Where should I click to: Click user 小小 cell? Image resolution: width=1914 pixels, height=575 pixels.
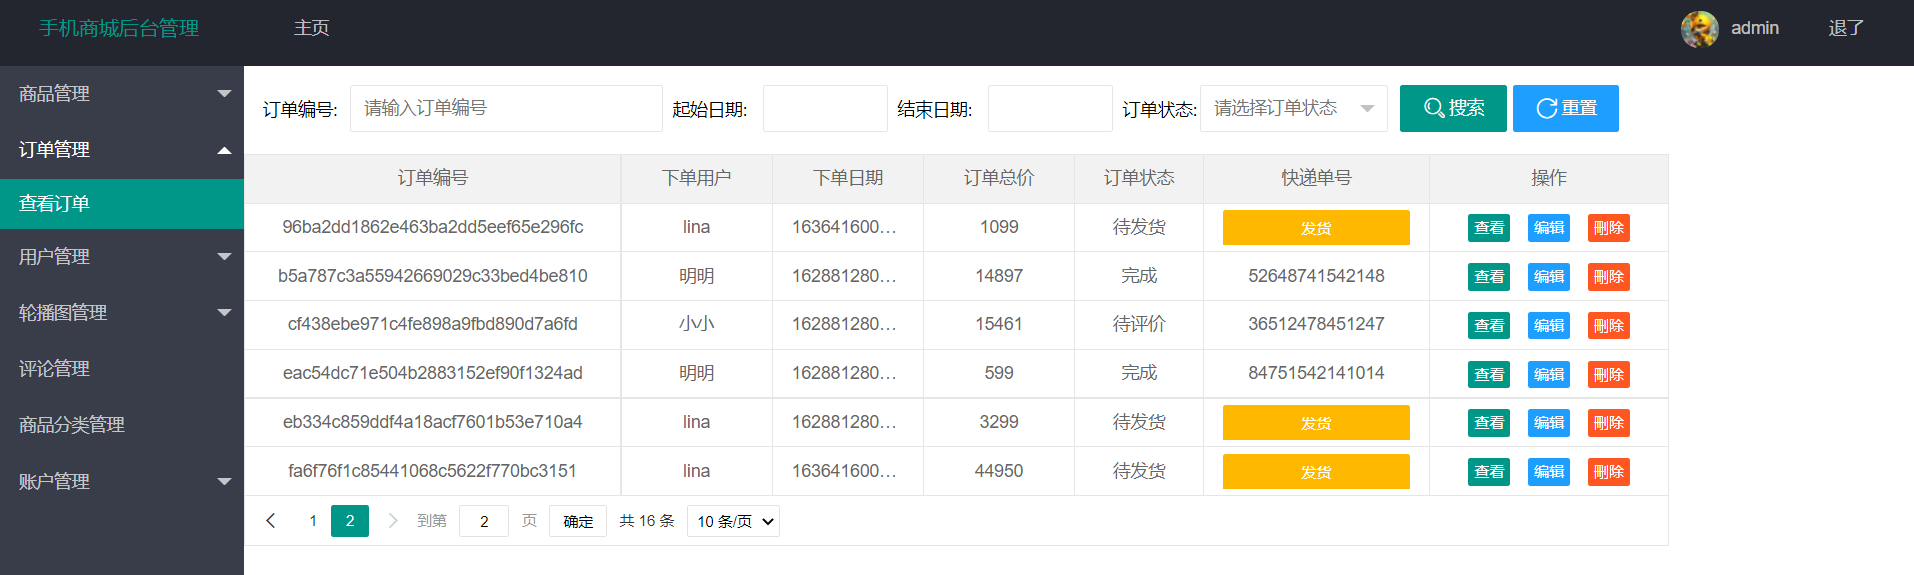[x=697, y=324]
